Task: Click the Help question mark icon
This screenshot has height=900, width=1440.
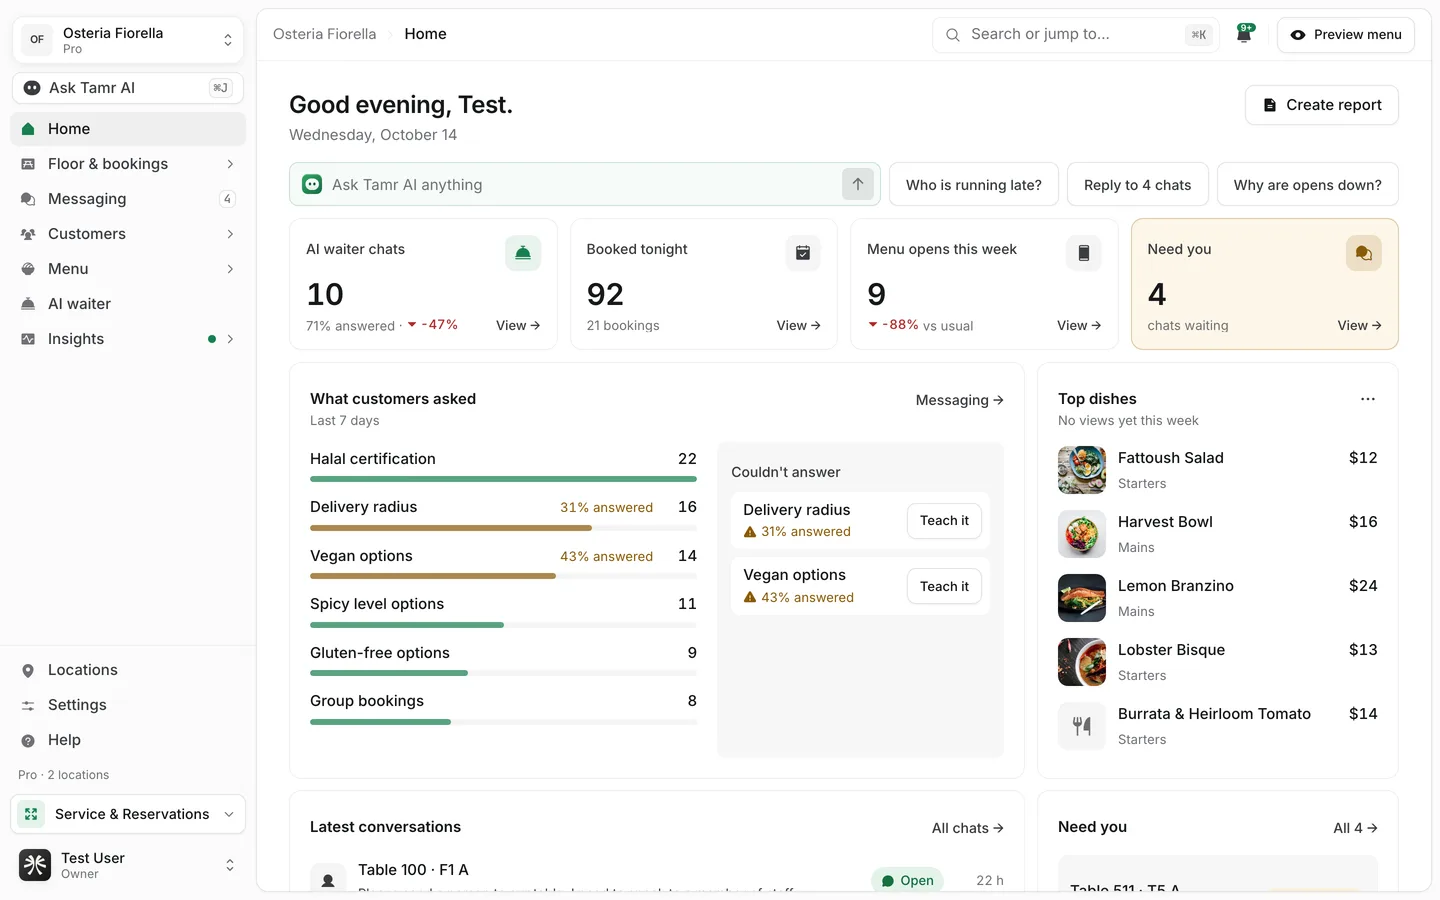Action: pyautogui.click(x=28, y=740)
